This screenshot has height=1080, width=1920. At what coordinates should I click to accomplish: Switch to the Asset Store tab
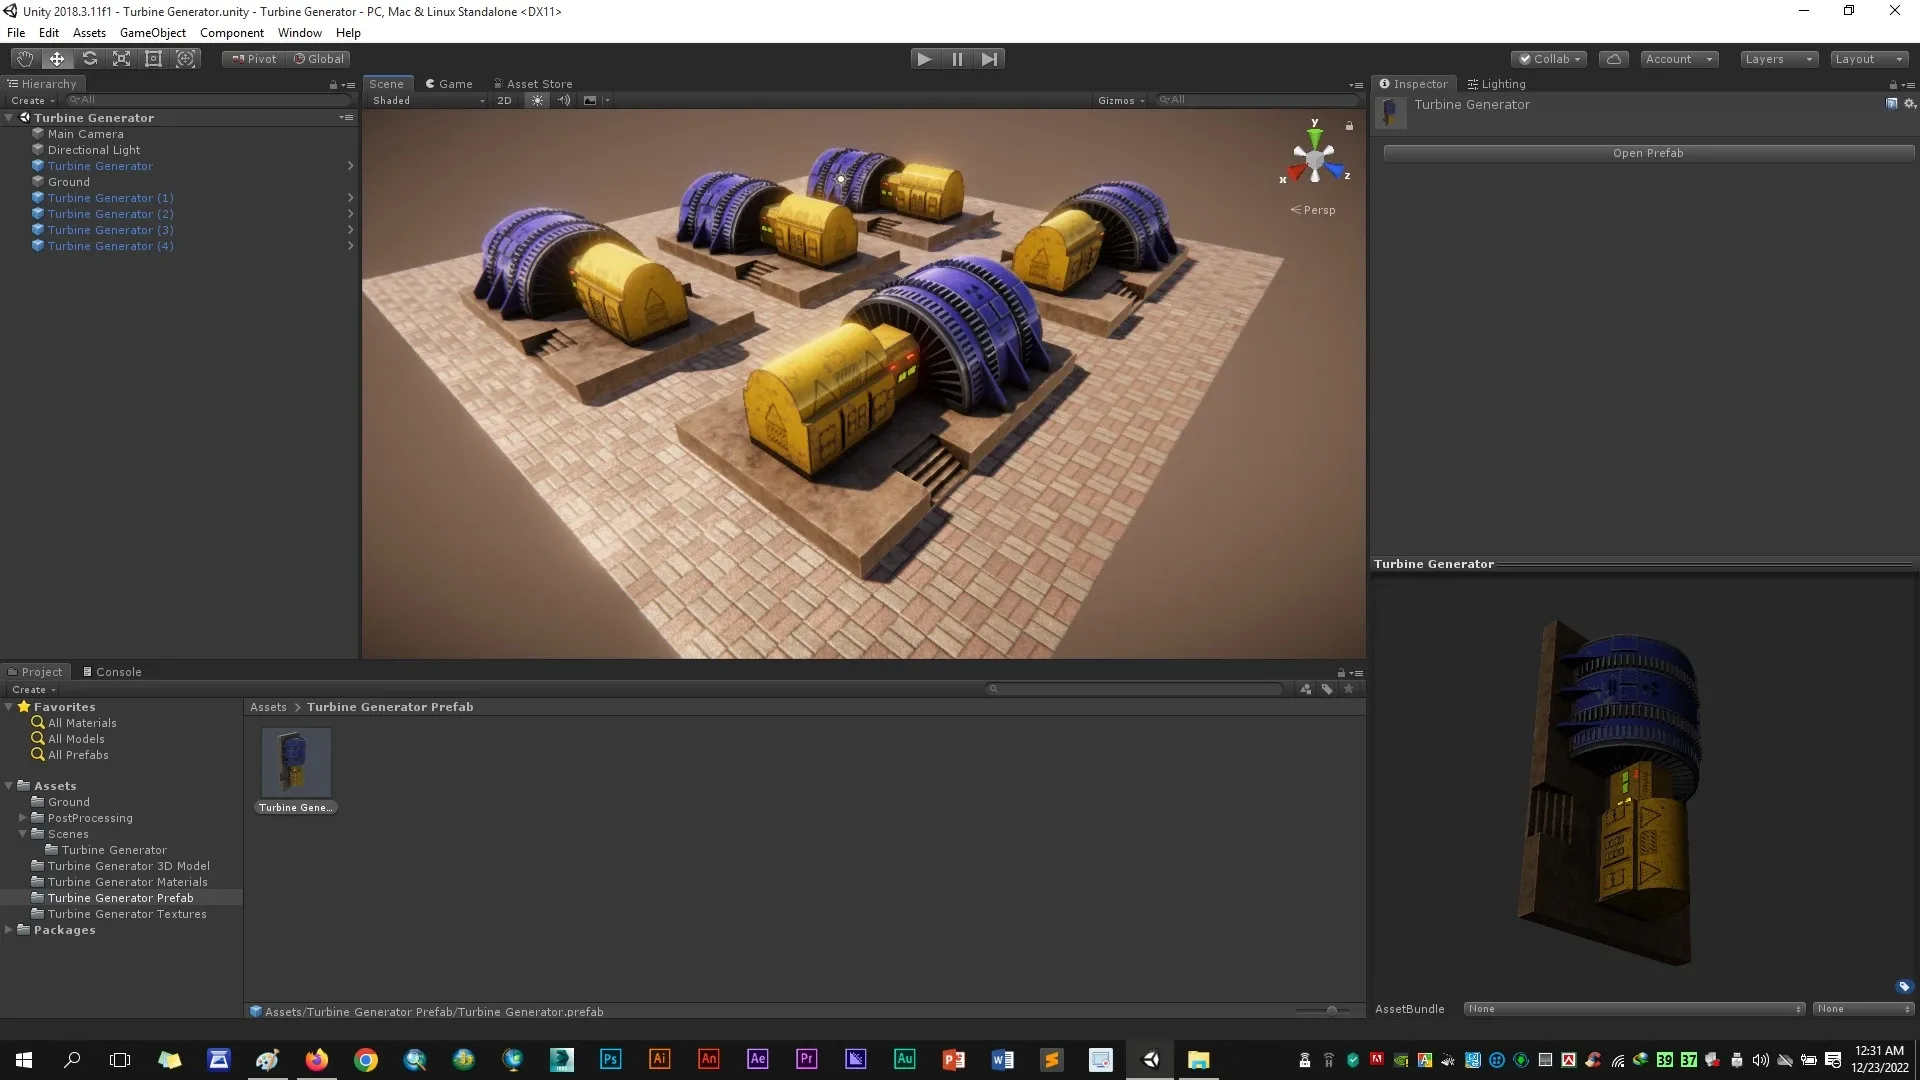[538, 83]
